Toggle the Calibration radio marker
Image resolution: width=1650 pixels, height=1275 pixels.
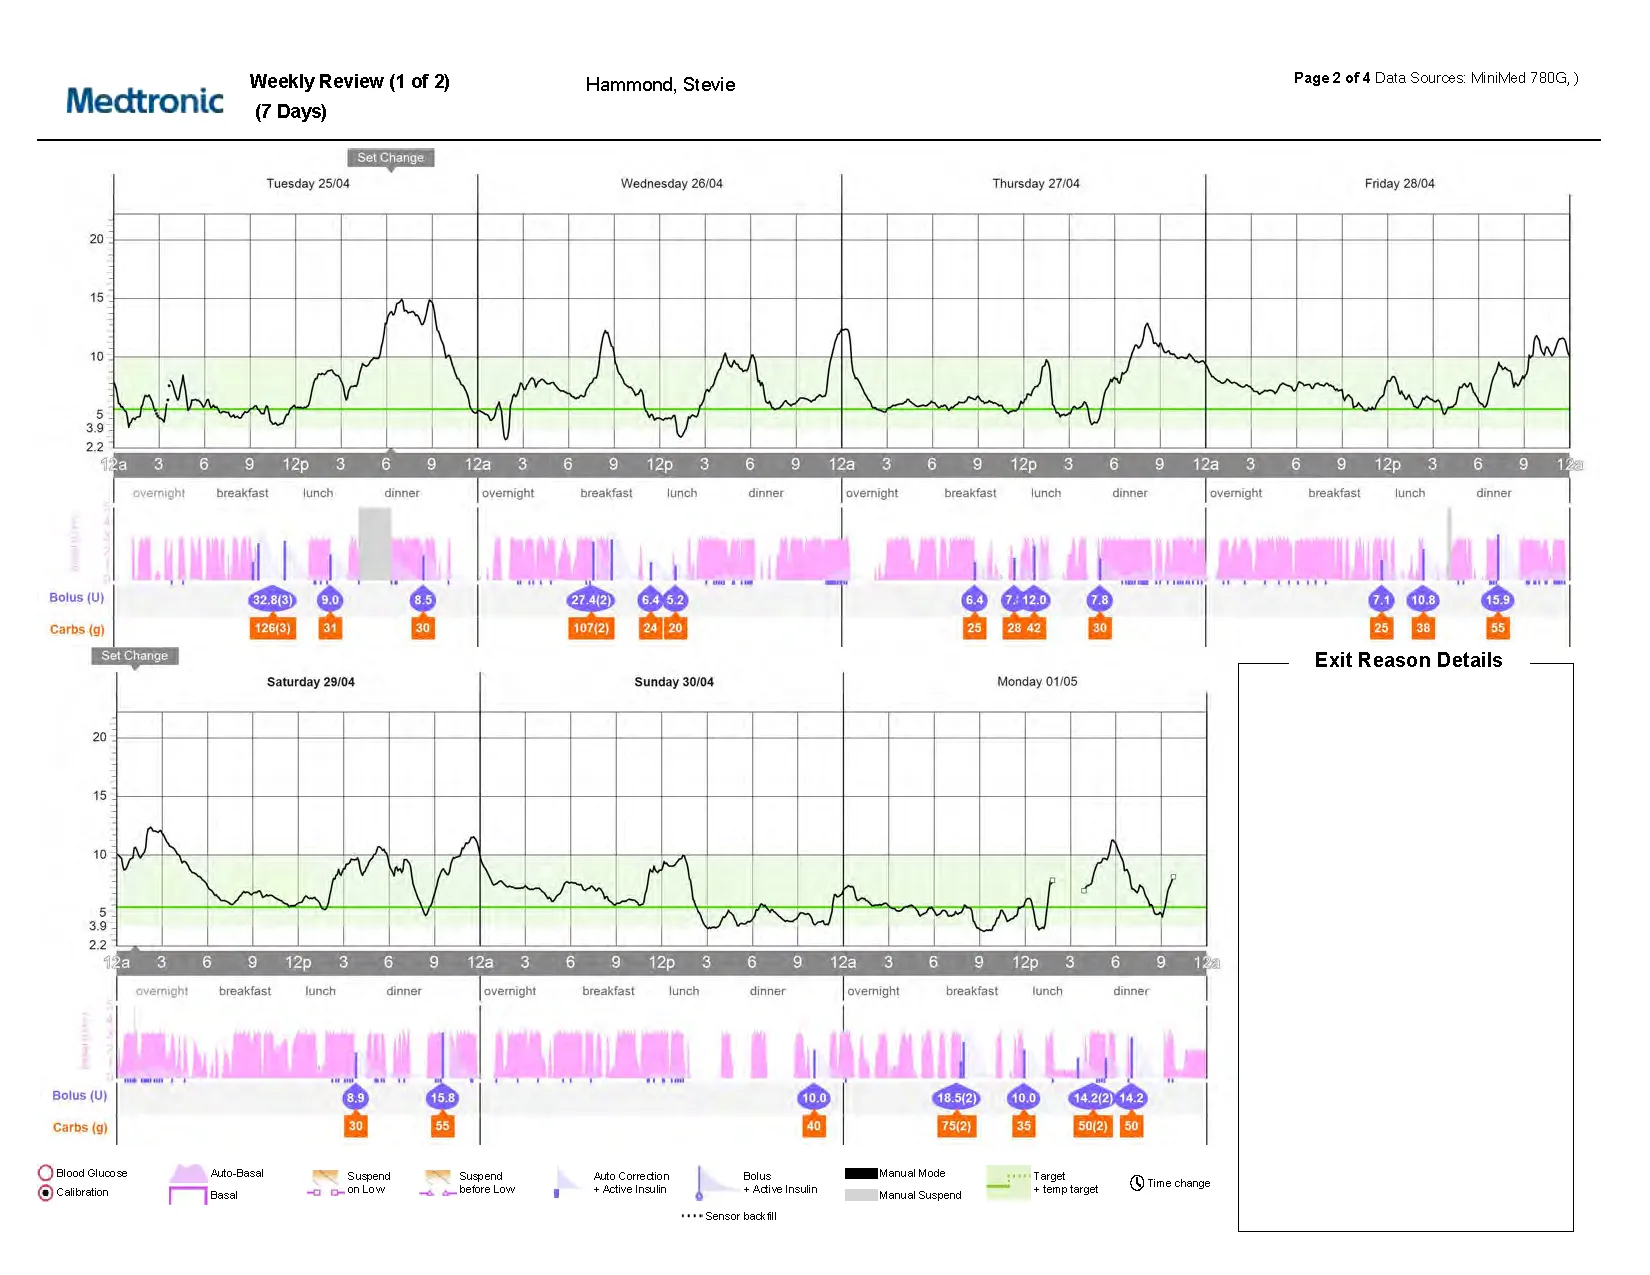click(x=46, y=1192)
